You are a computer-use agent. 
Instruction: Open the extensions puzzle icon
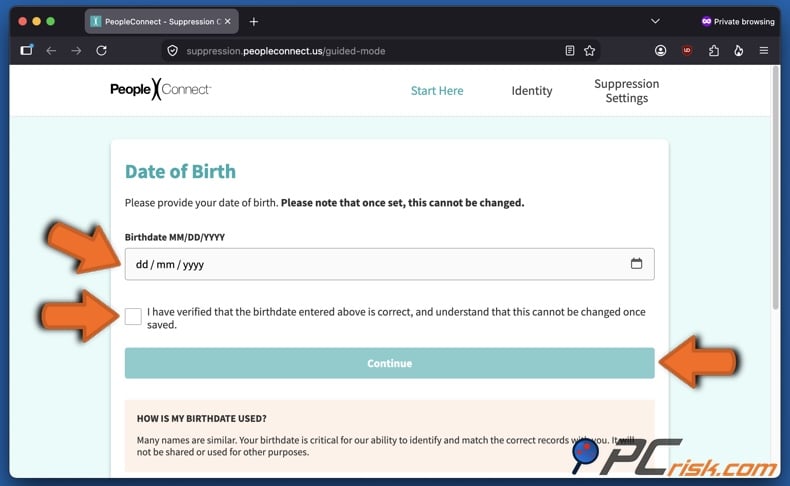tap(713, 51)
